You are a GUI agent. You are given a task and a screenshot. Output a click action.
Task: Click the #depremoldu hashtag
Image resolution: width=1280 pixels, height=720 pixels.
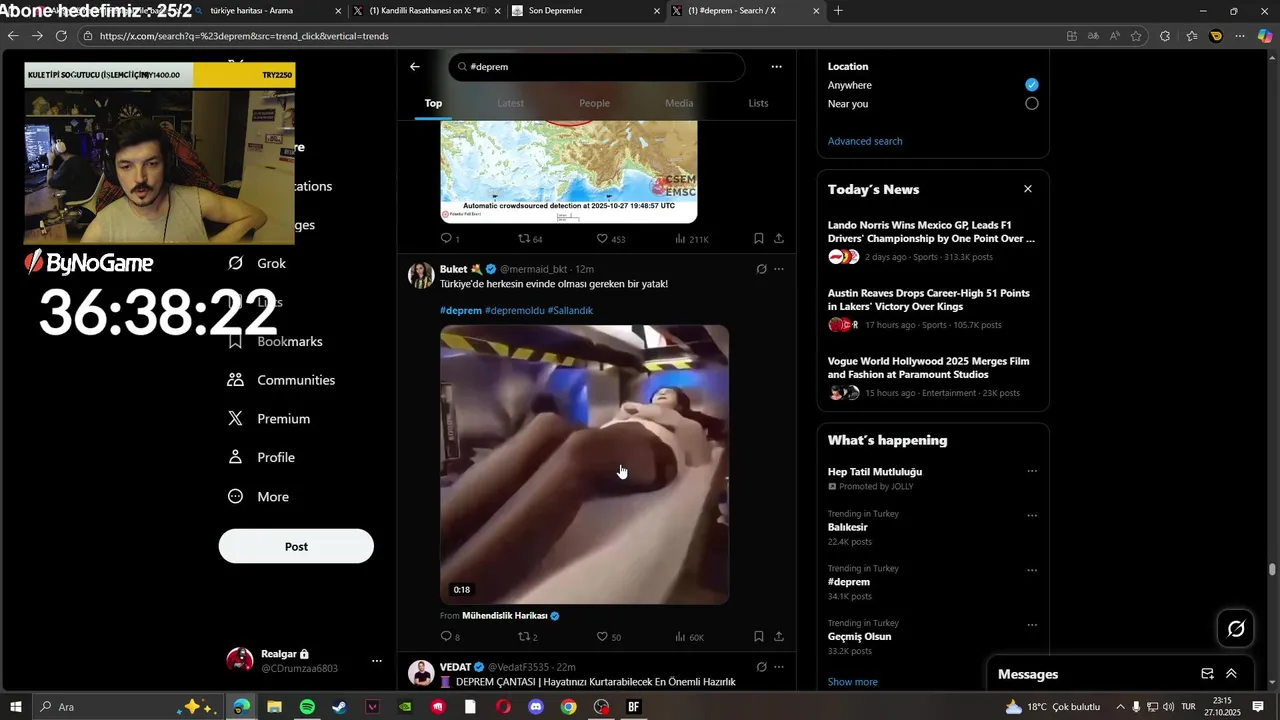pos(515,311)
